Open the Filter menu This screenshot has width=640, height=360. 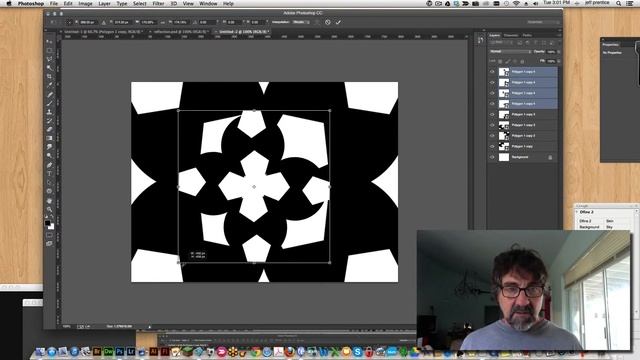point(158,4)
